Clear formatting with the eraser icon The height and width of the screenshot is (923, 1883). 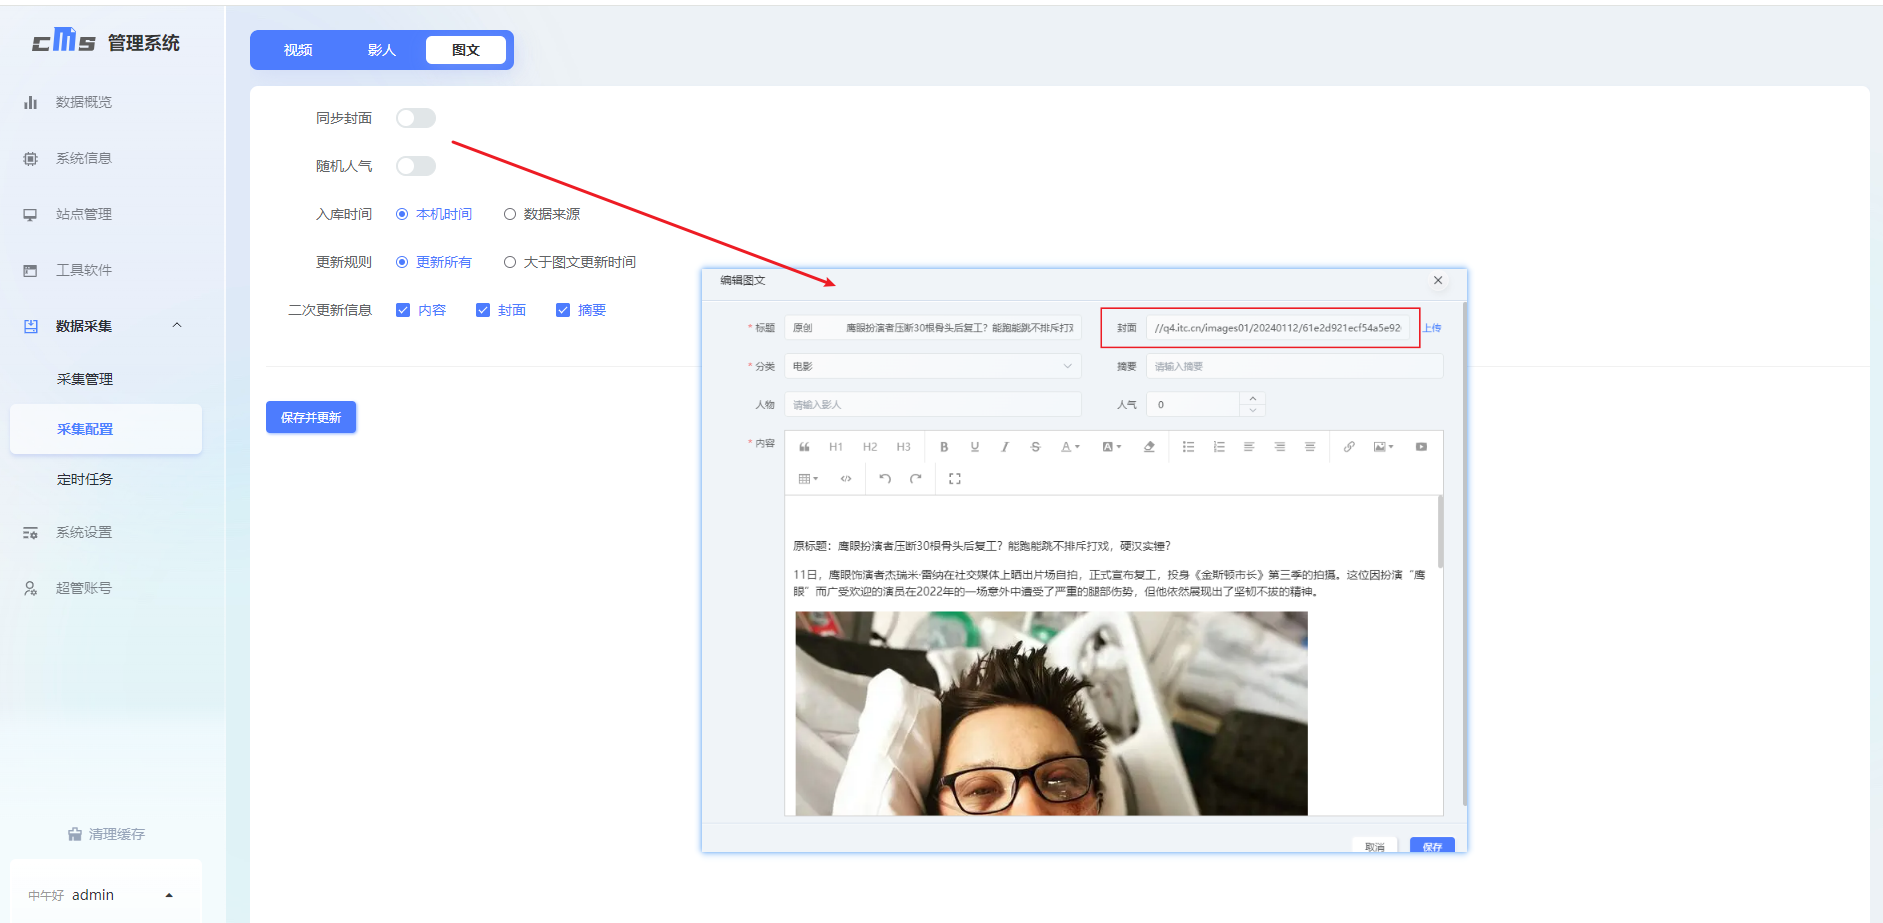(1149, 447)
